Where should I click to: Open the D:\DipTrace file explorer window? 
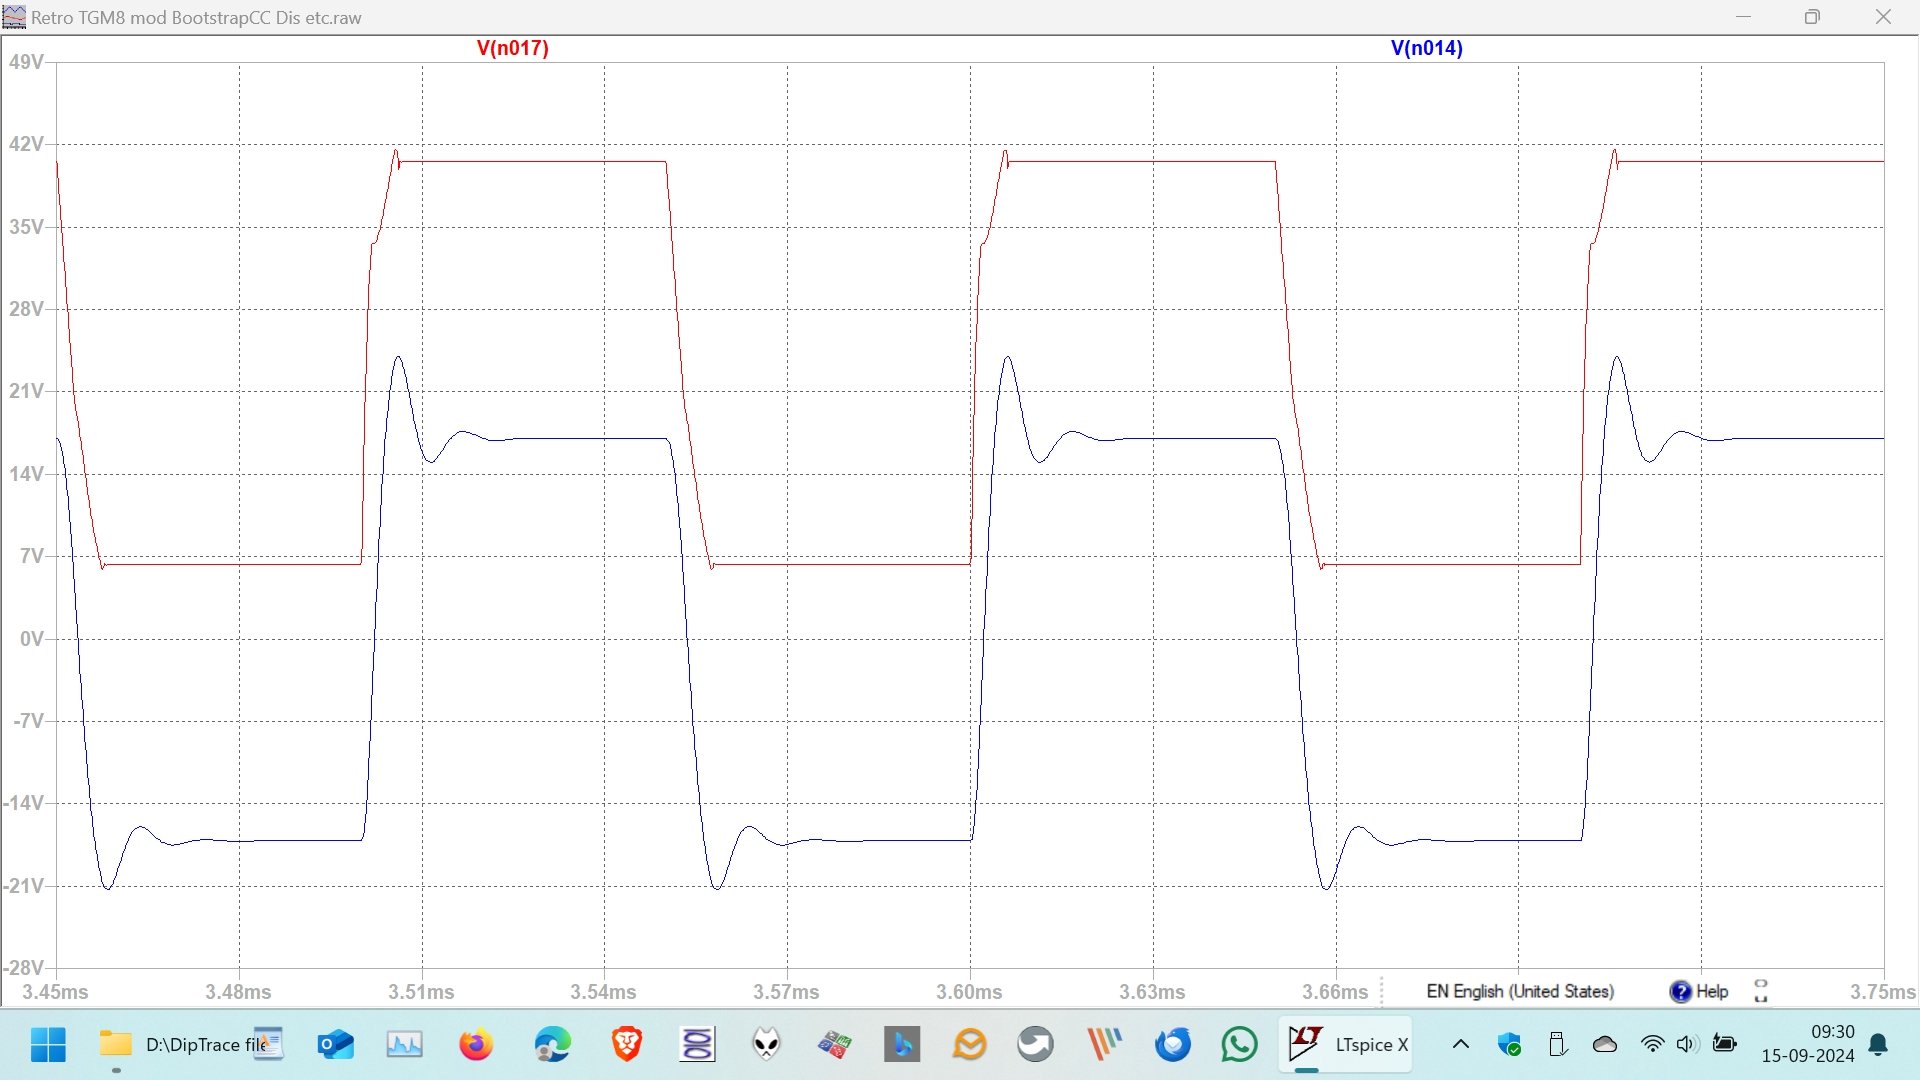(190, 1045)
